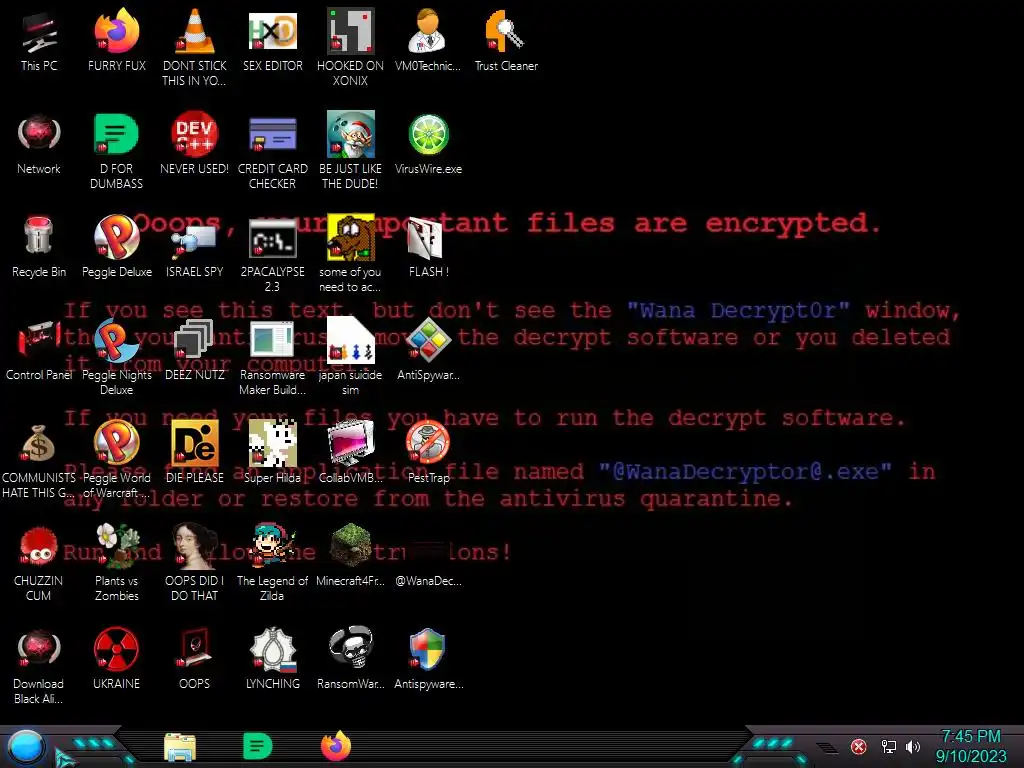Image resolution: width=1024 pixels, height=768 pixels.
Task: Select the Super Hilda icon
Action: click(273, 443)
